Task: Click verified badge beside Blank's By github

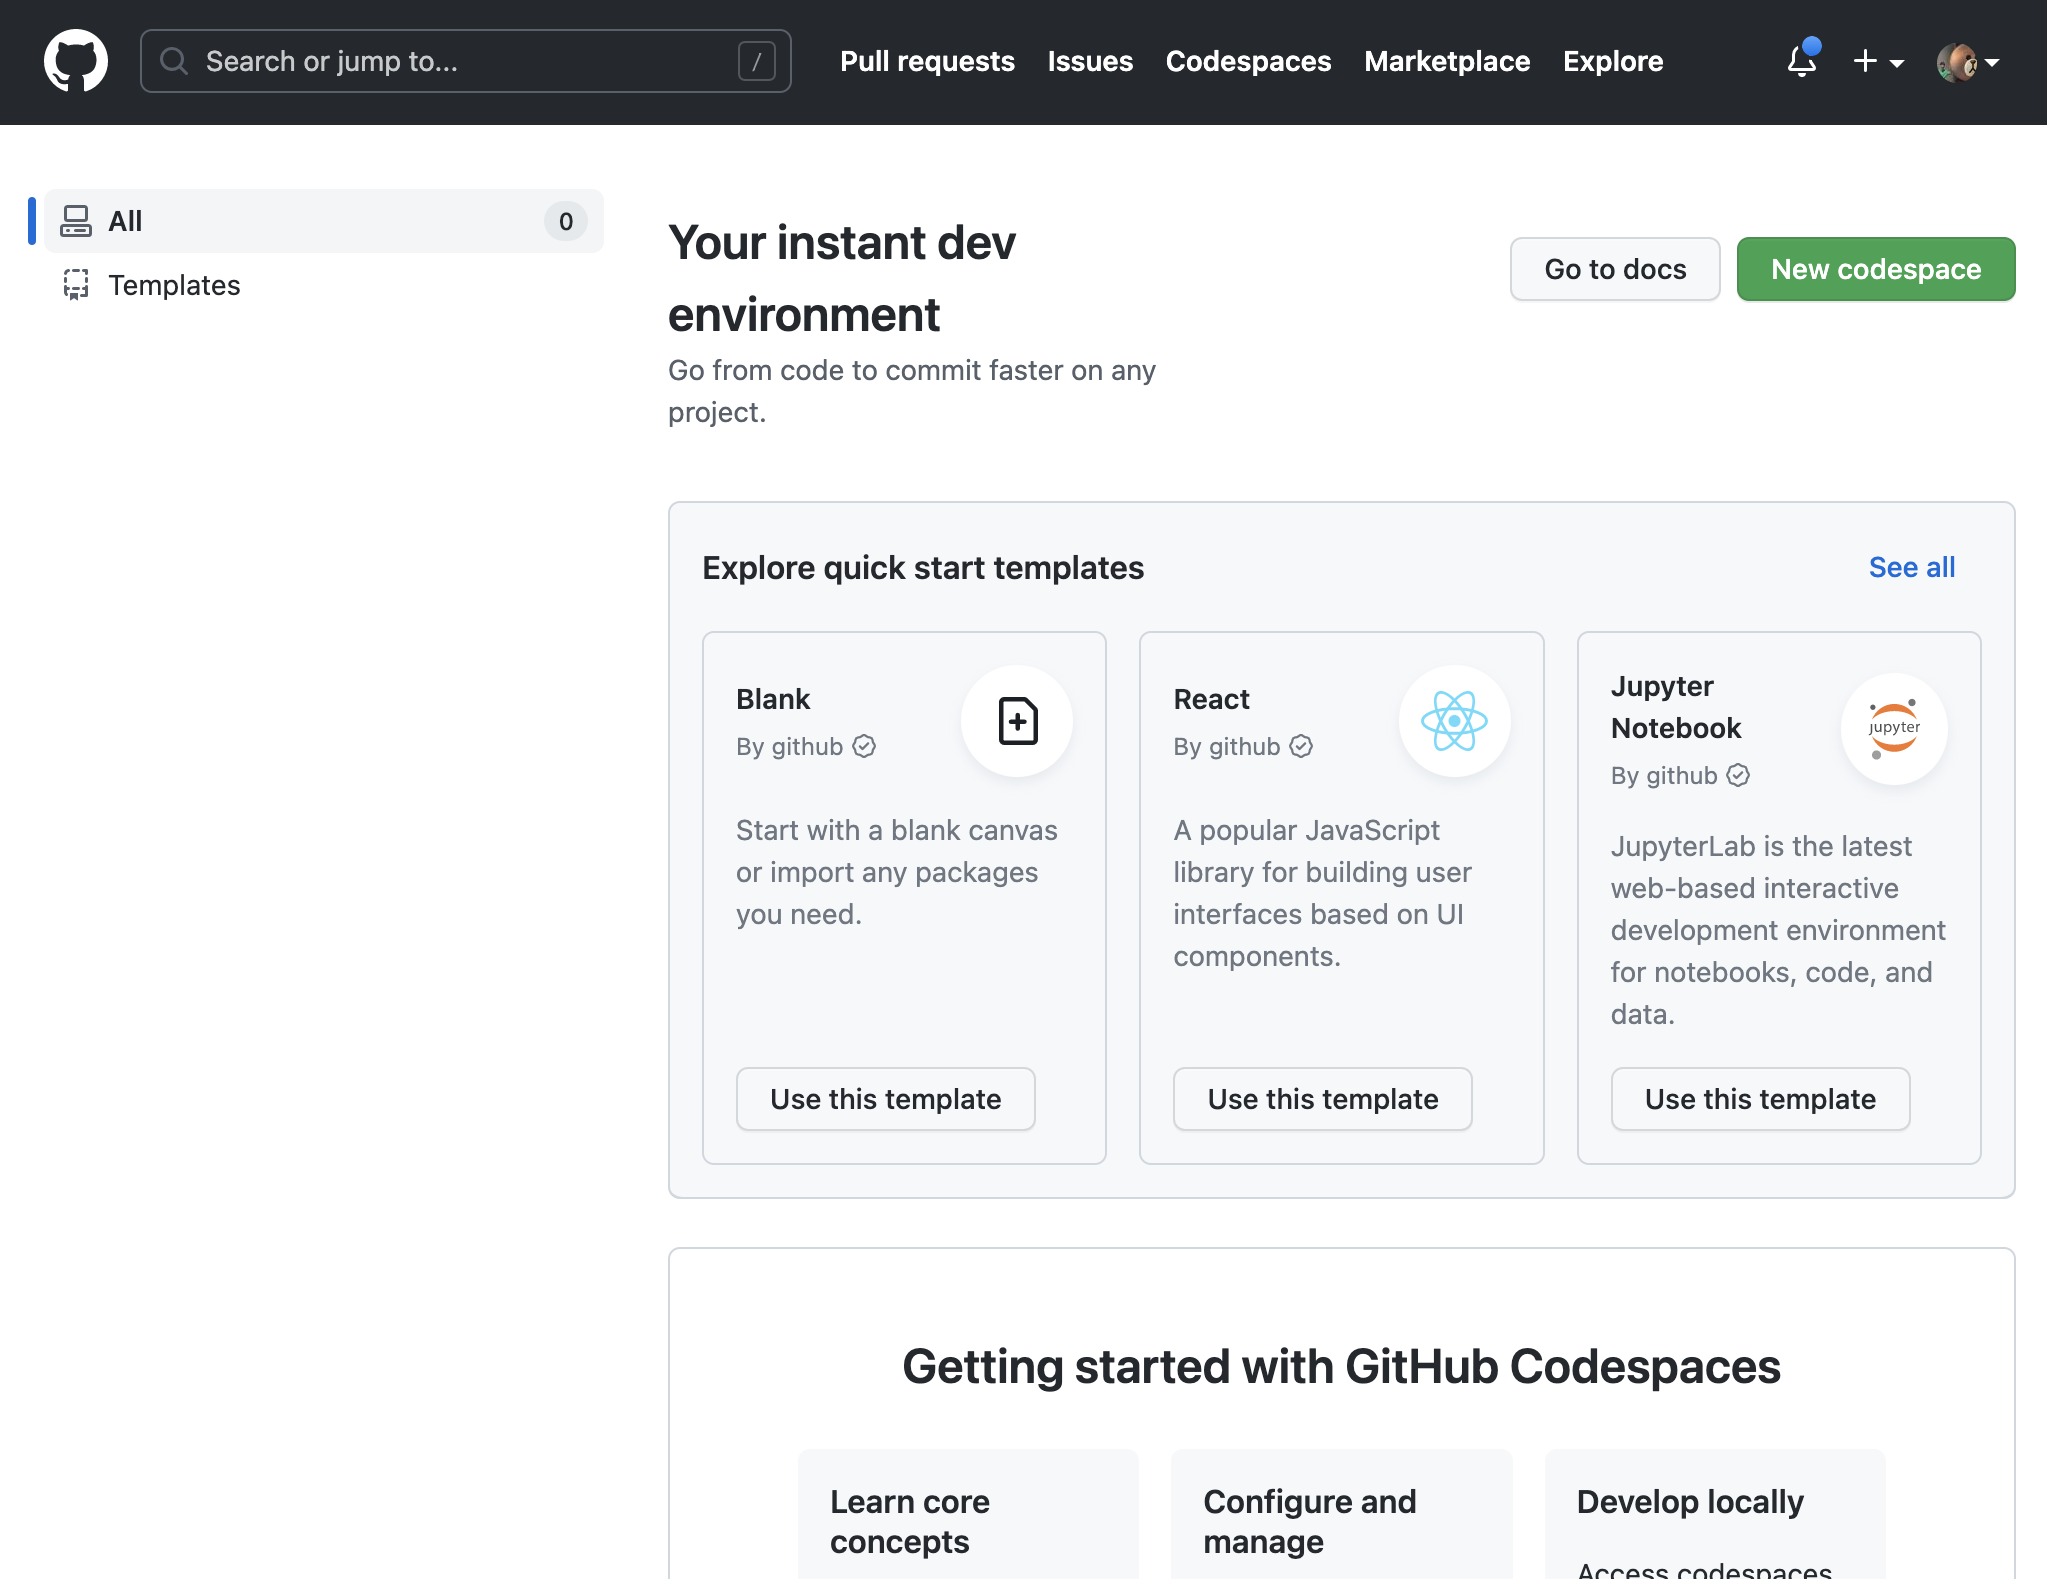Action: (864, 746)
